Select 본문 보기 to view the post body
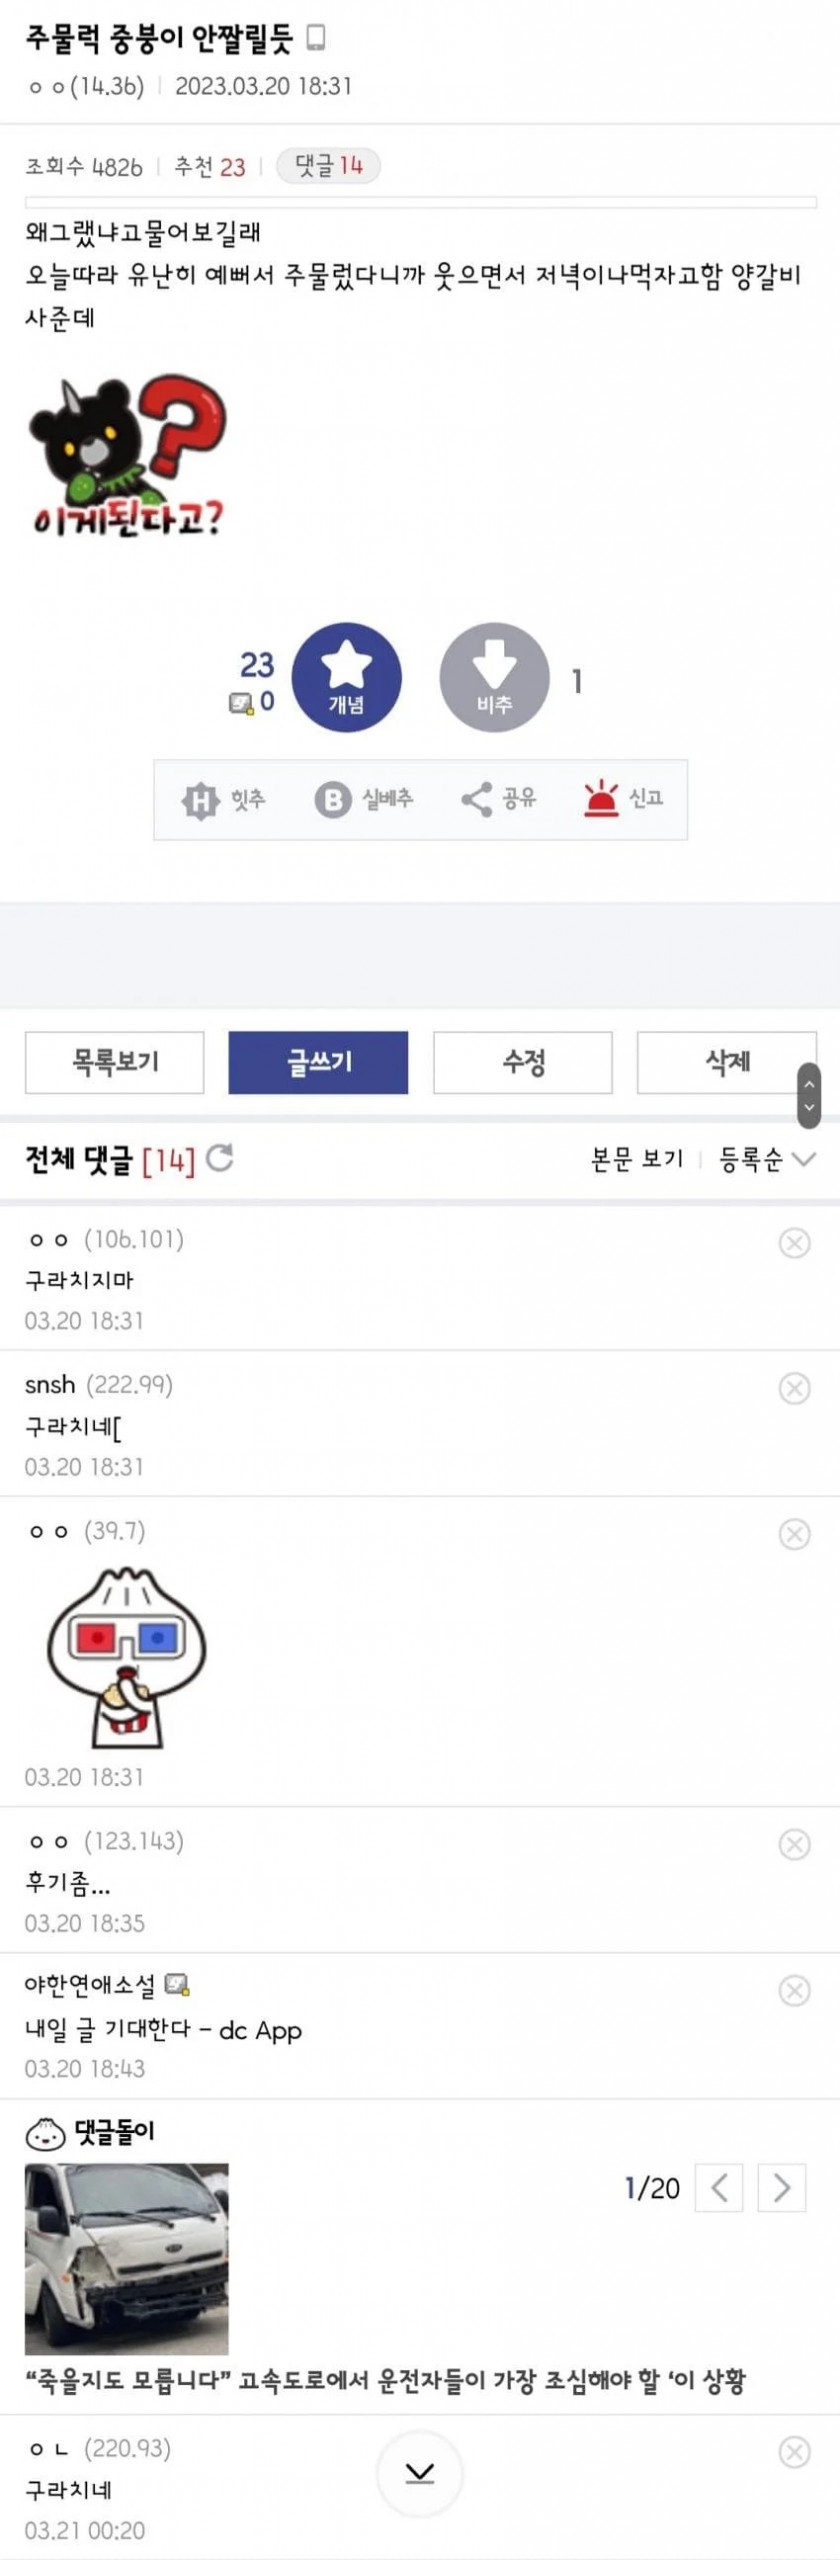The height and width of the screenshot is (2560, 840). click(637, 1159)
